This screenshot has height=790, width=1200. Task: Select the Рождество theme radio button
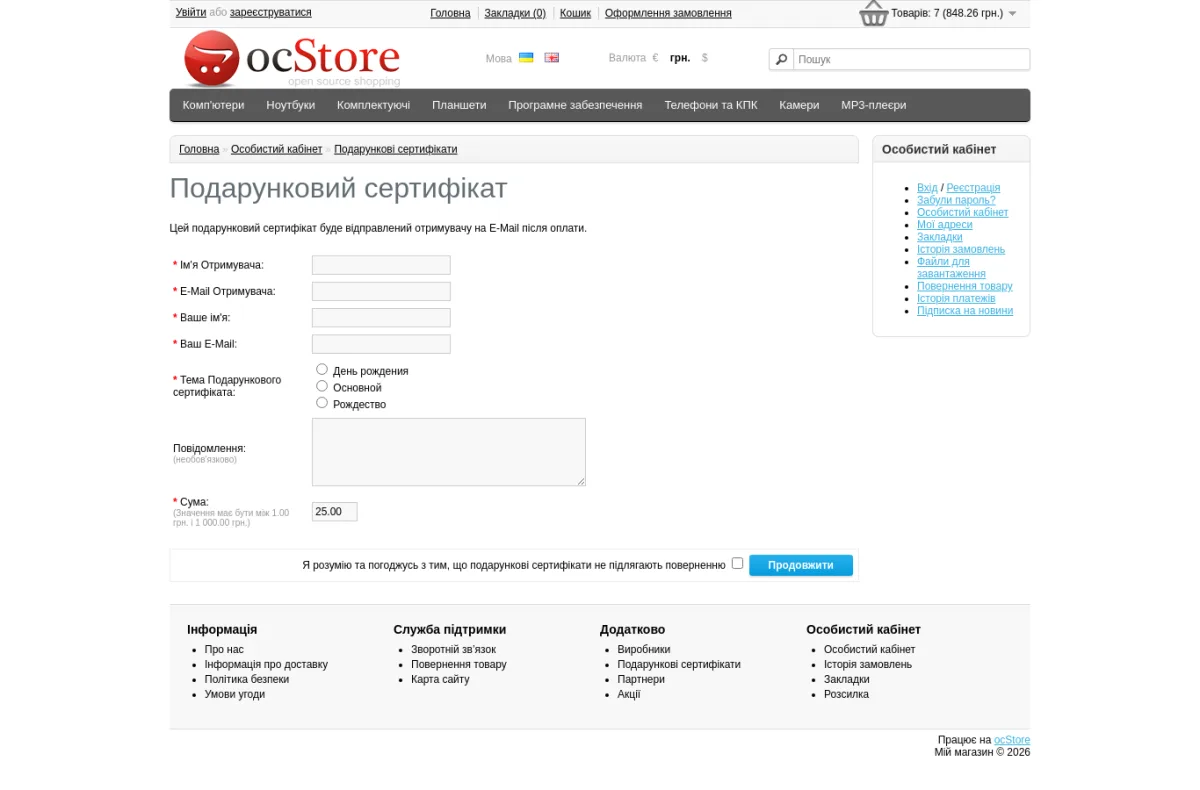(x=322, y=402)
